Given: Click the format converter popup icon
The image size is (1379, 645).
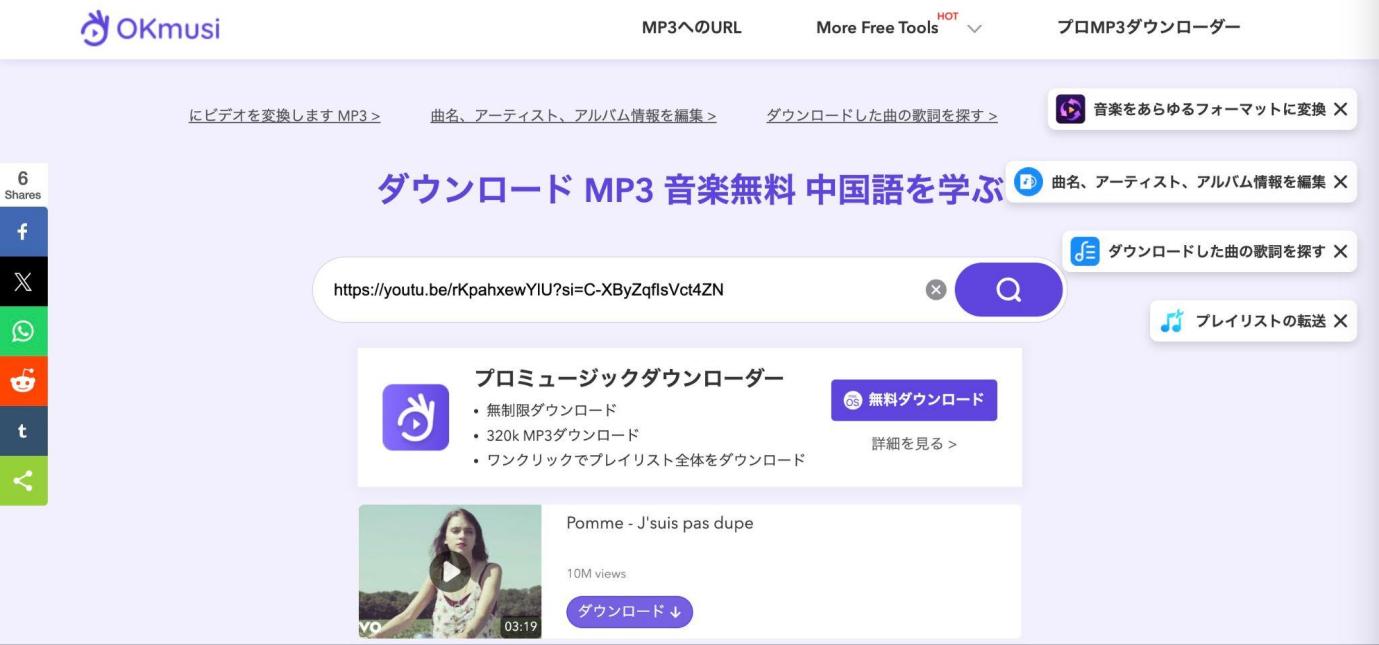Looking at the screenshot, I should click(x=1071, y=109).
